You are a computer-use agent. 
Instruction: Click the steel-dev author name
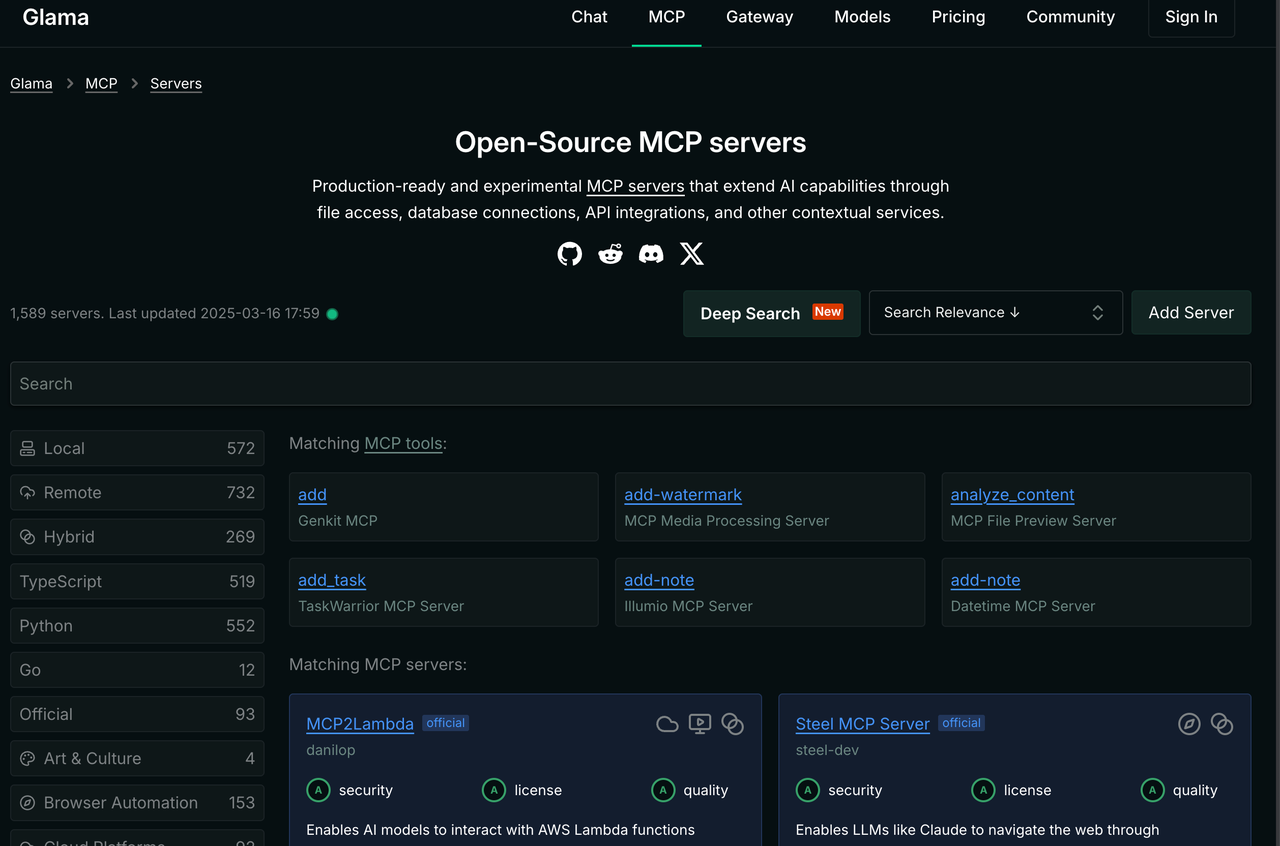(827, 750)
